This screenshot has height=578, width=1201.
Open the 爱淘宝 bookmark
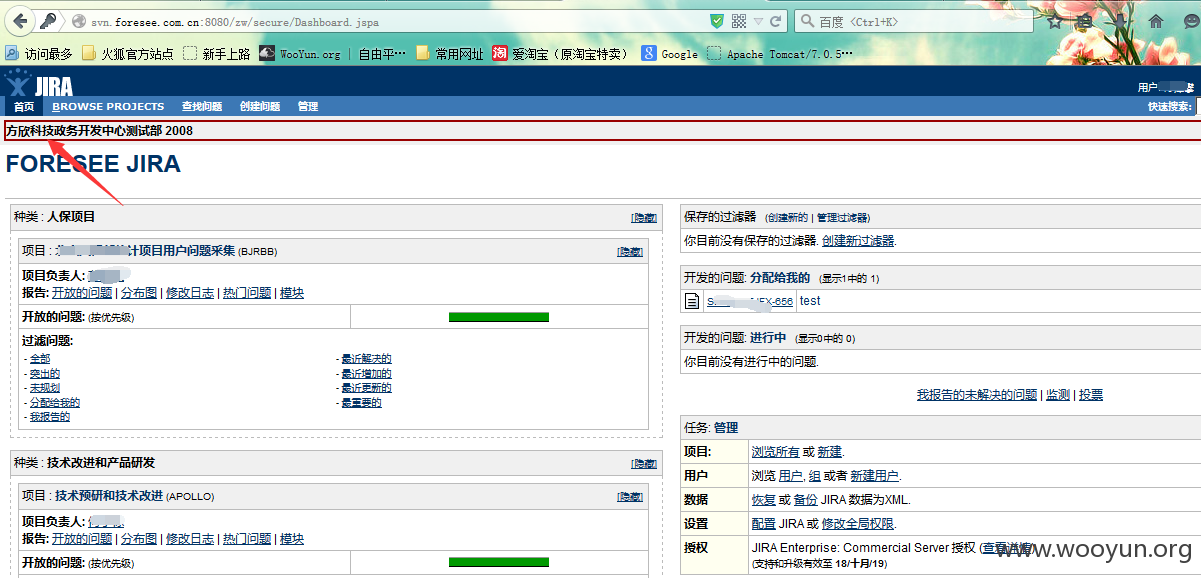click(x=560, y=54)
